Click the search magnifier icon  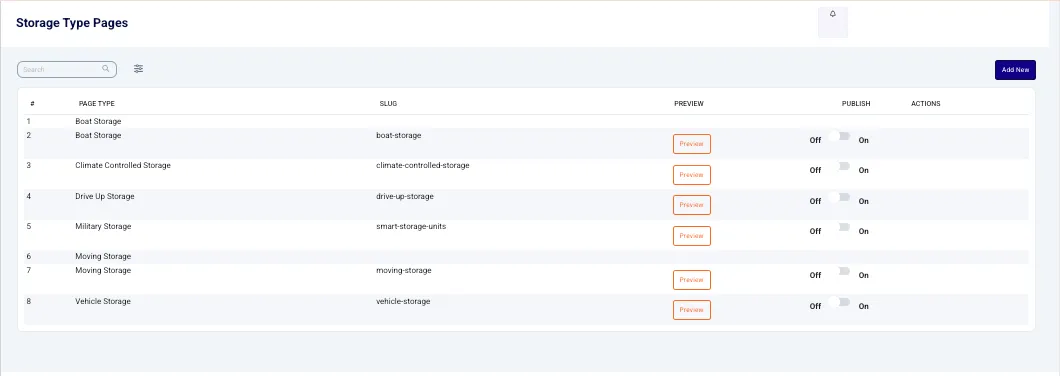105,68
